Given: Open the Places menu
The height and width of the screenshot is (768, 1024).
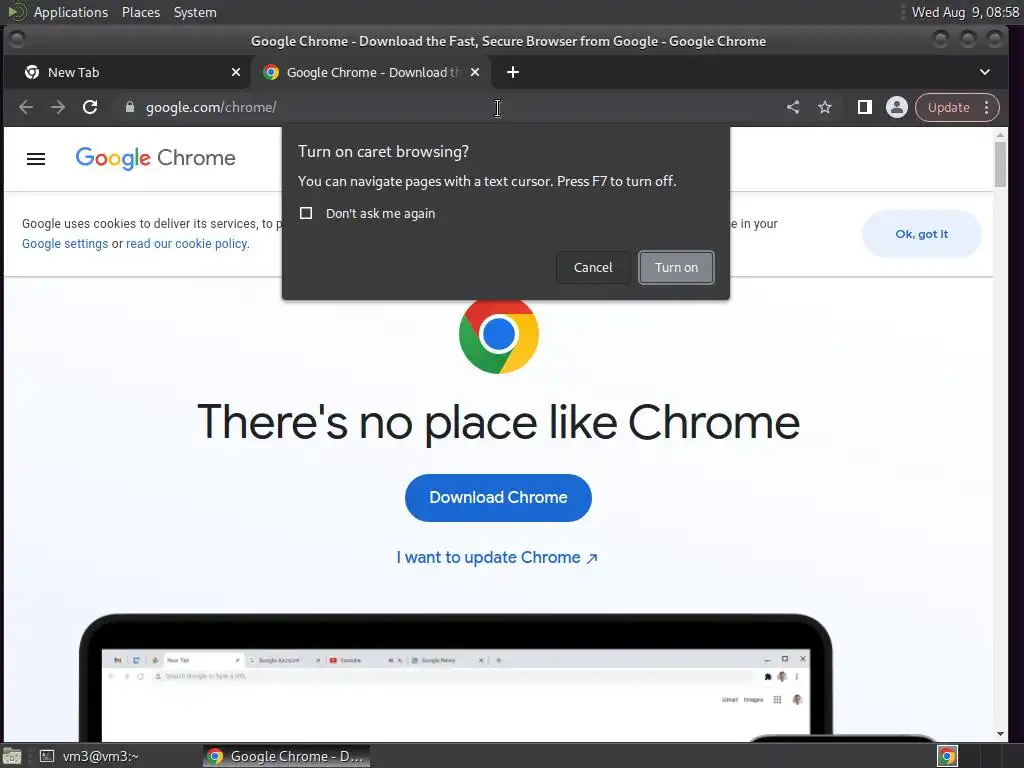Looking at the screenshot, I should [x=141, y=12].
